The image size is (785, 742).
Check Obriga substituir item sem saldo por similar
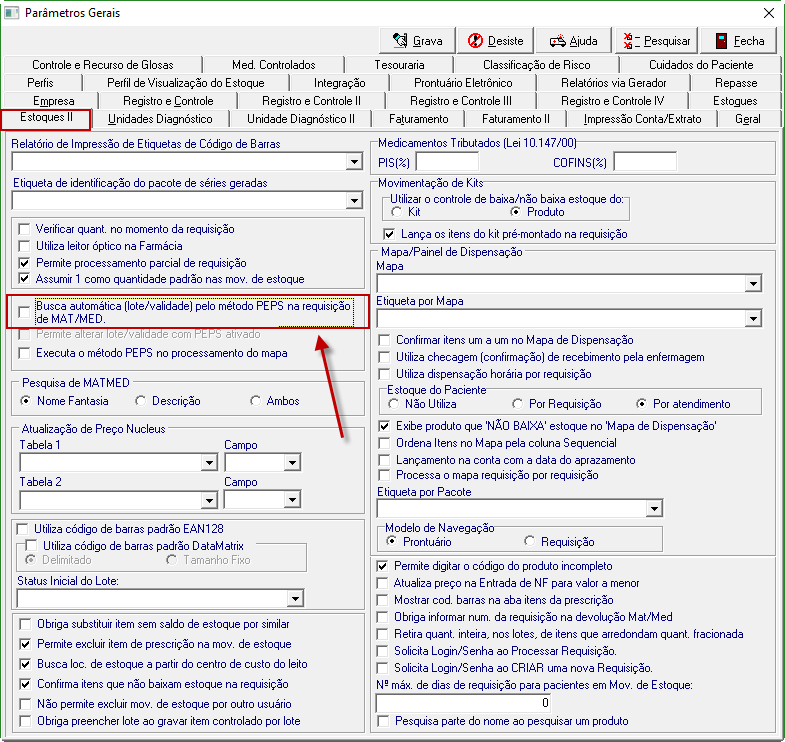[25, 624]
